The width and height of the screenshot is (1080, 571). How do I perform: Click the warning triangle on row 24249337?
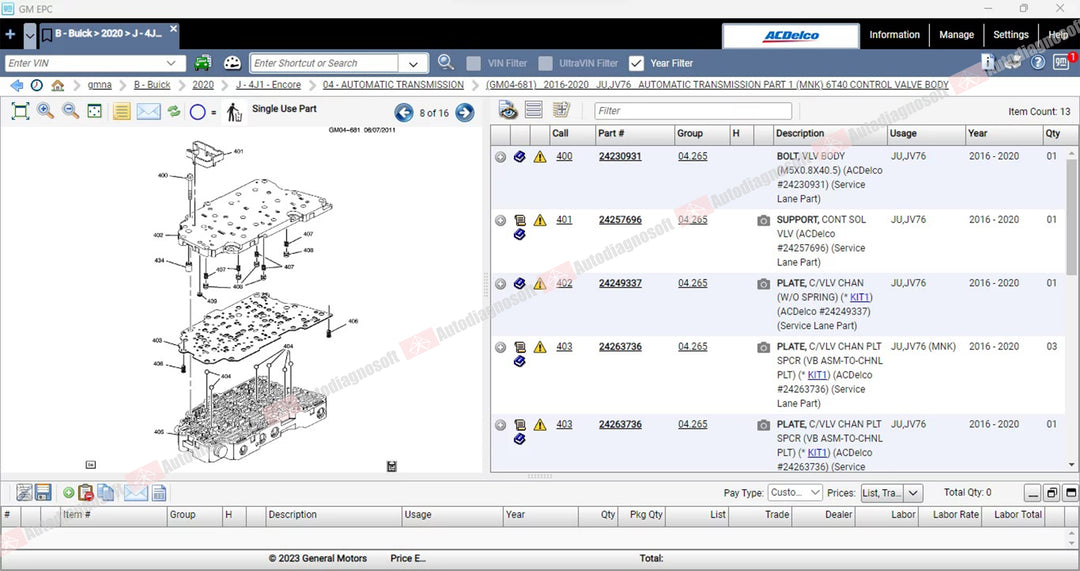[x=540, y=284]
